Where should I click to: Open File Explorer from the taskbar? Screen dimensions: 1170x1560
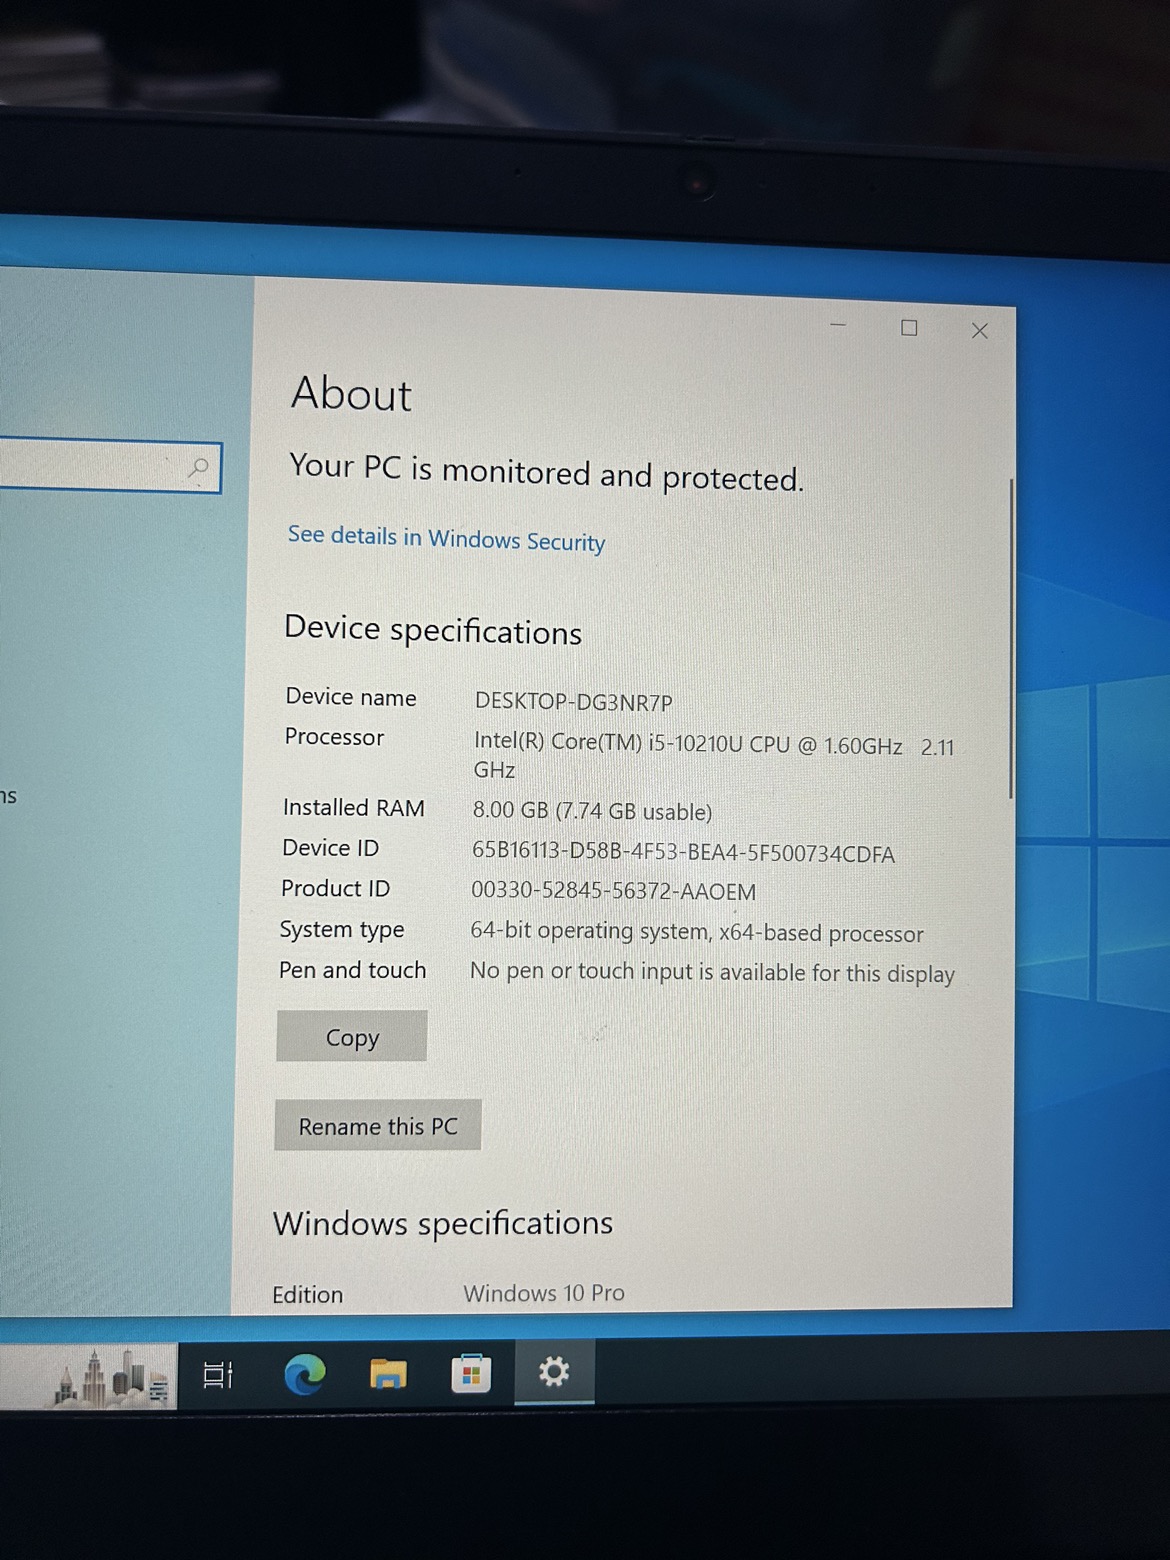(388, 1374)
